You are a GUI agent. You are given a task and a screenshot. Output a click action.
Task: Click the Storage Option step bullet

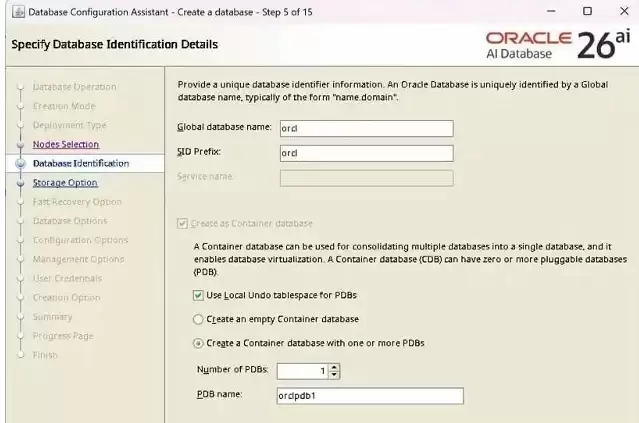[x=20, y=183]
